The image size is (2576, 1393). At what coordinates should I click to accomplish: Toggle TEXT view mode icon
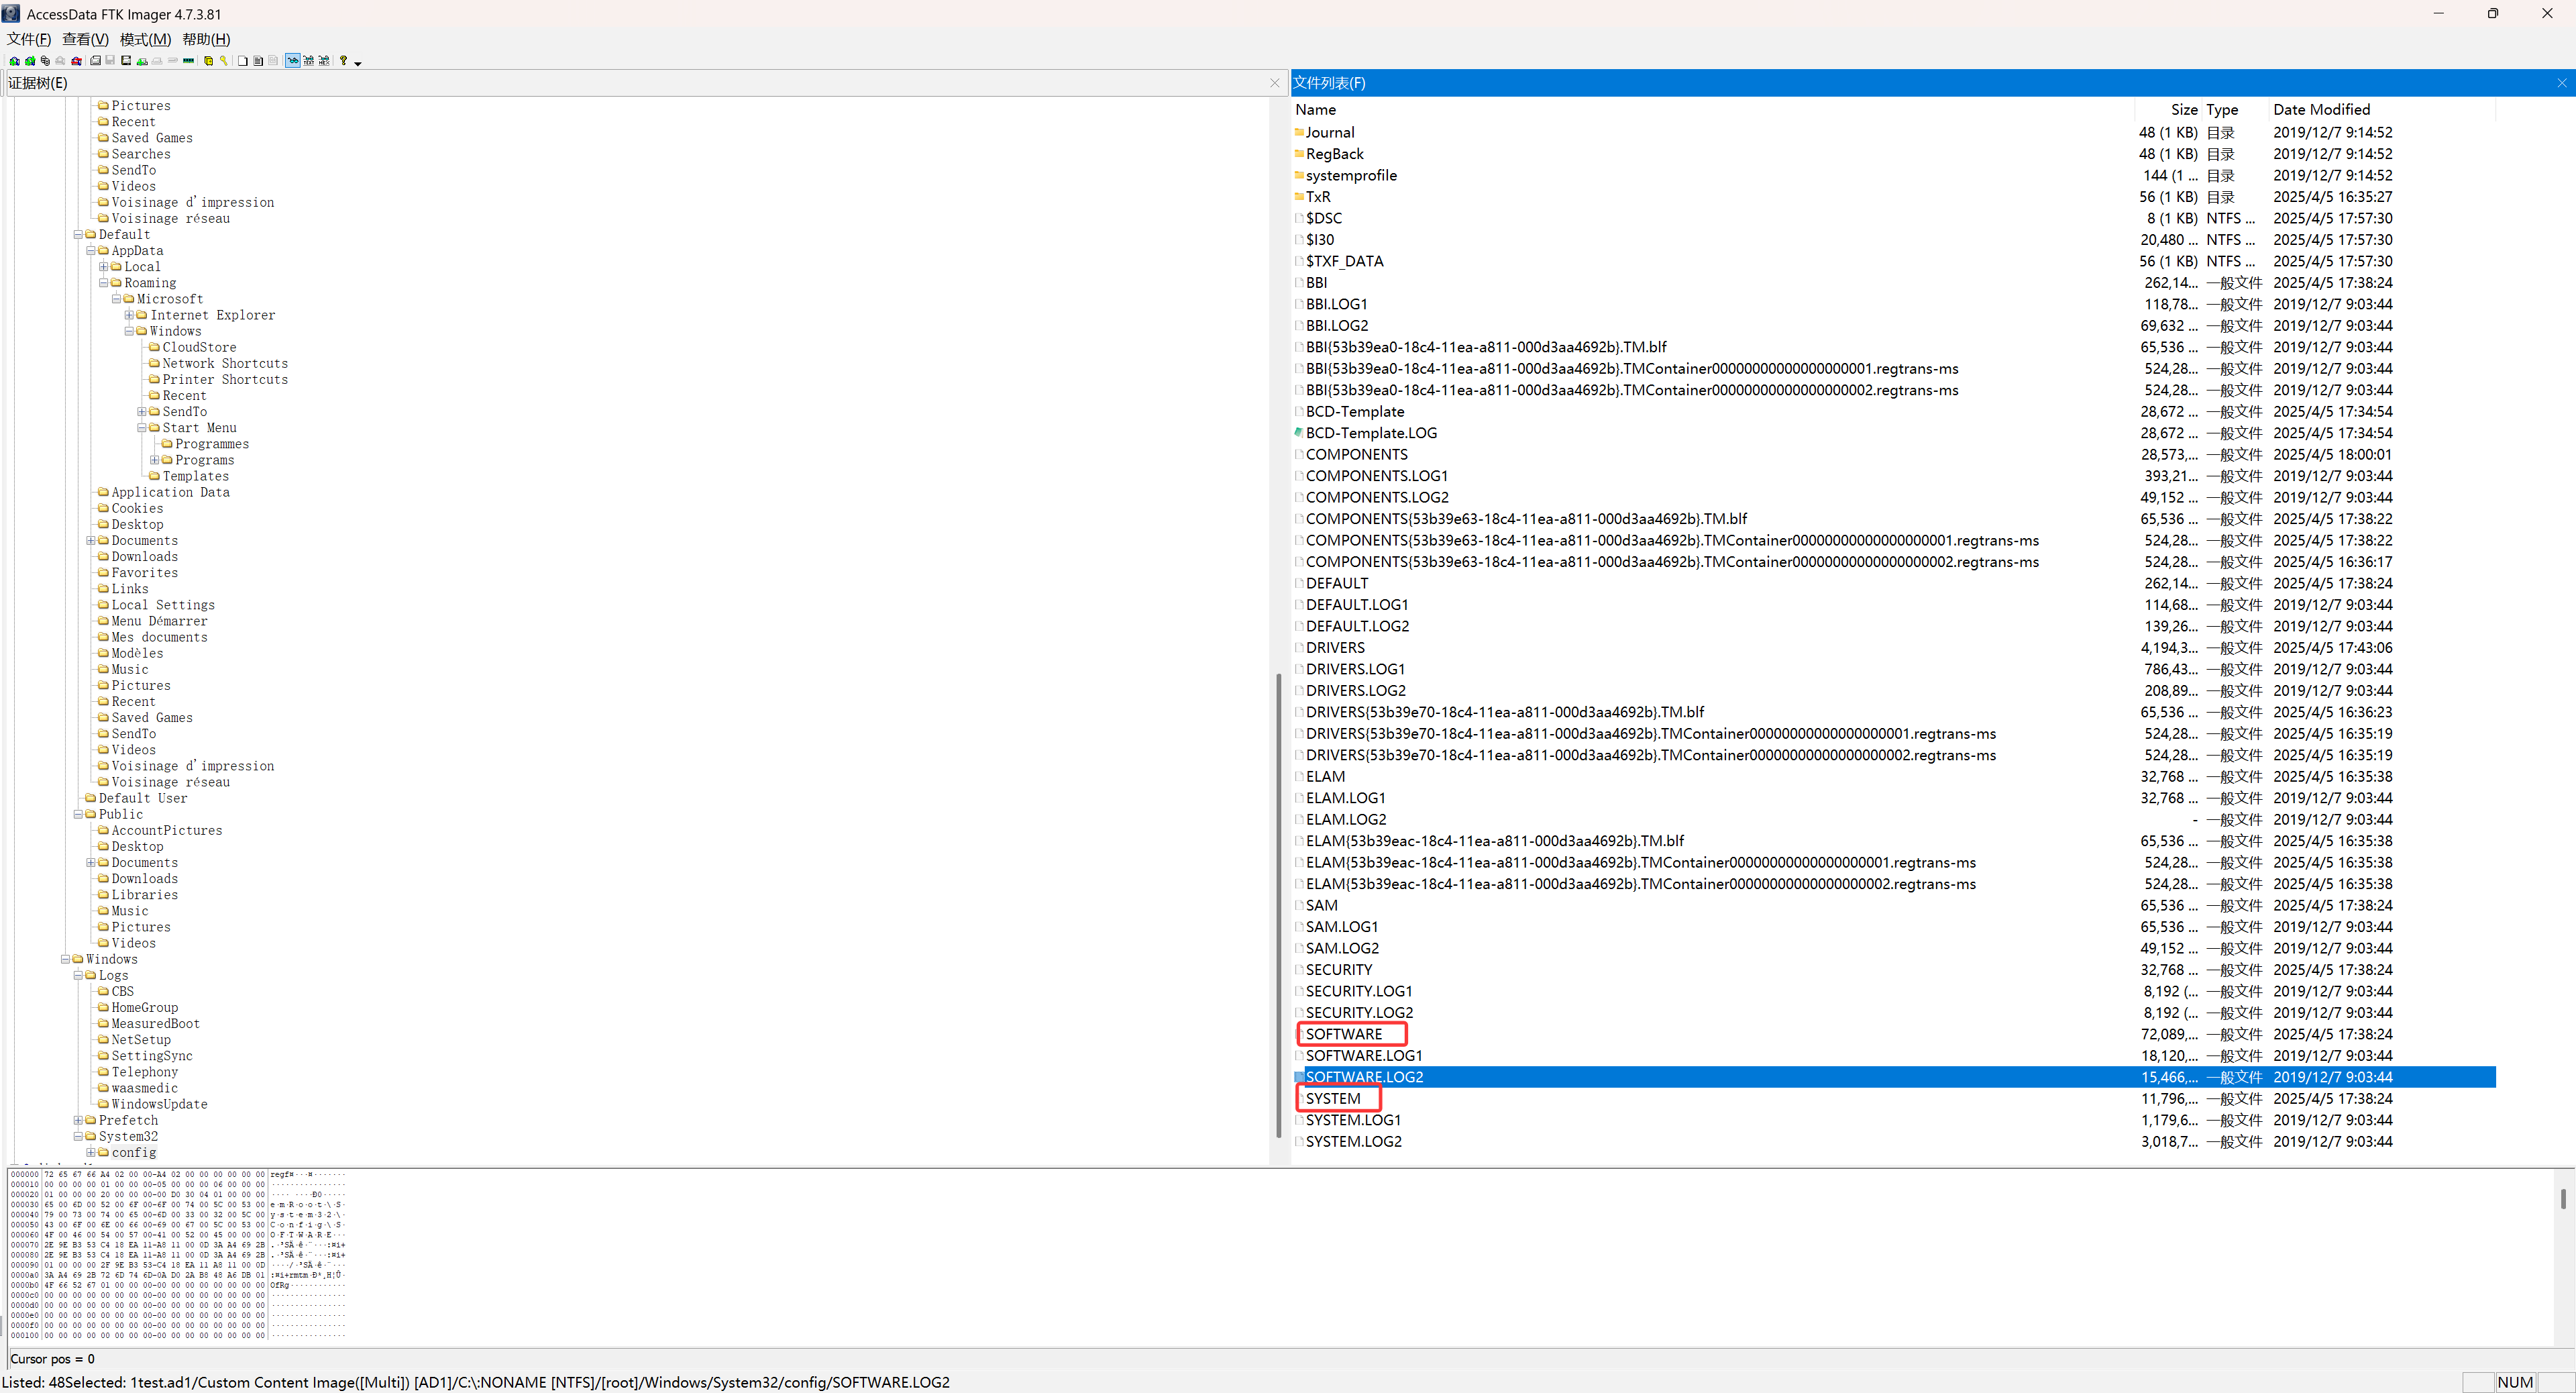pos(308,61)
